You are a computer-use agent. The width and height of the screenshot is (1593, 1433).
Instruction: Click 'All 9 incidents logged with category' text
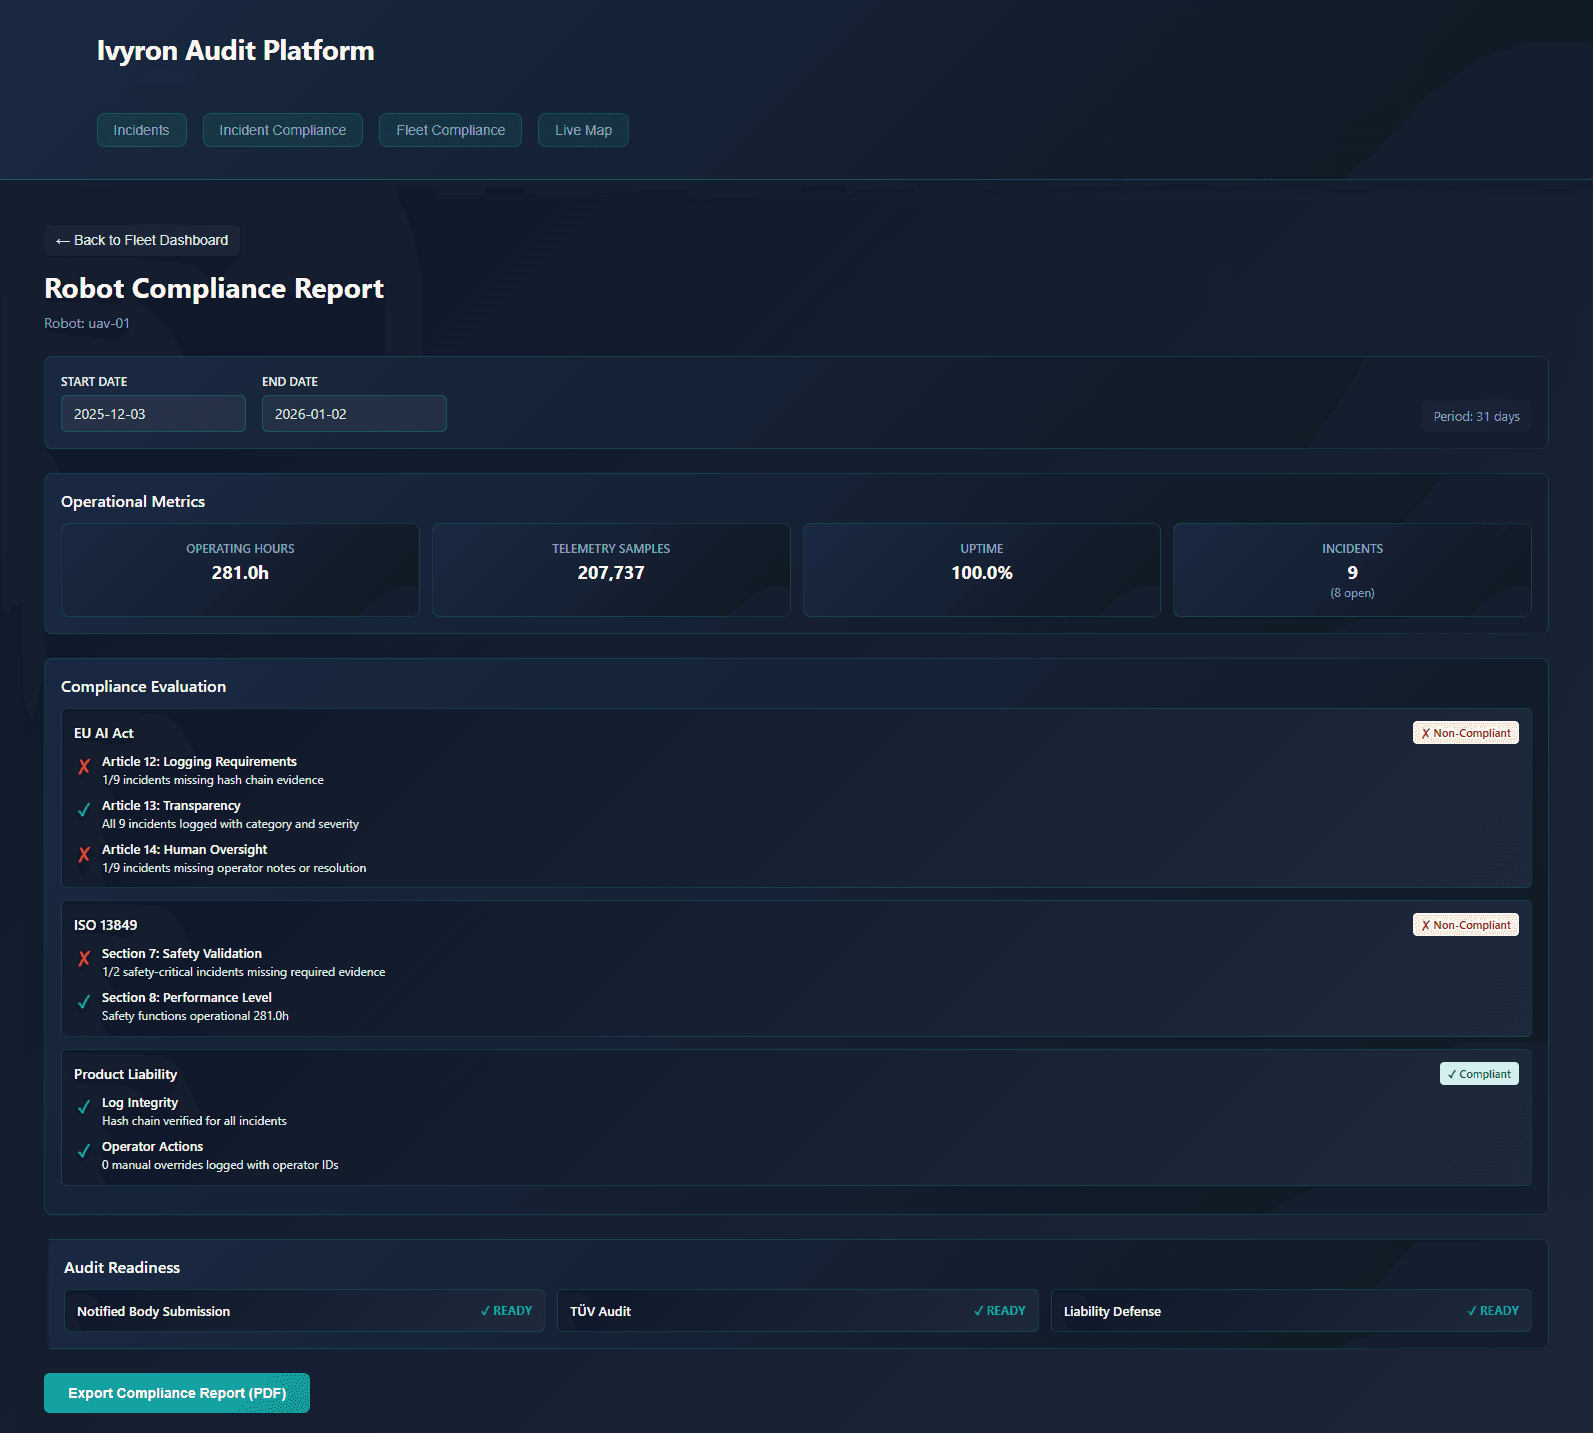[x=230, y=824]
